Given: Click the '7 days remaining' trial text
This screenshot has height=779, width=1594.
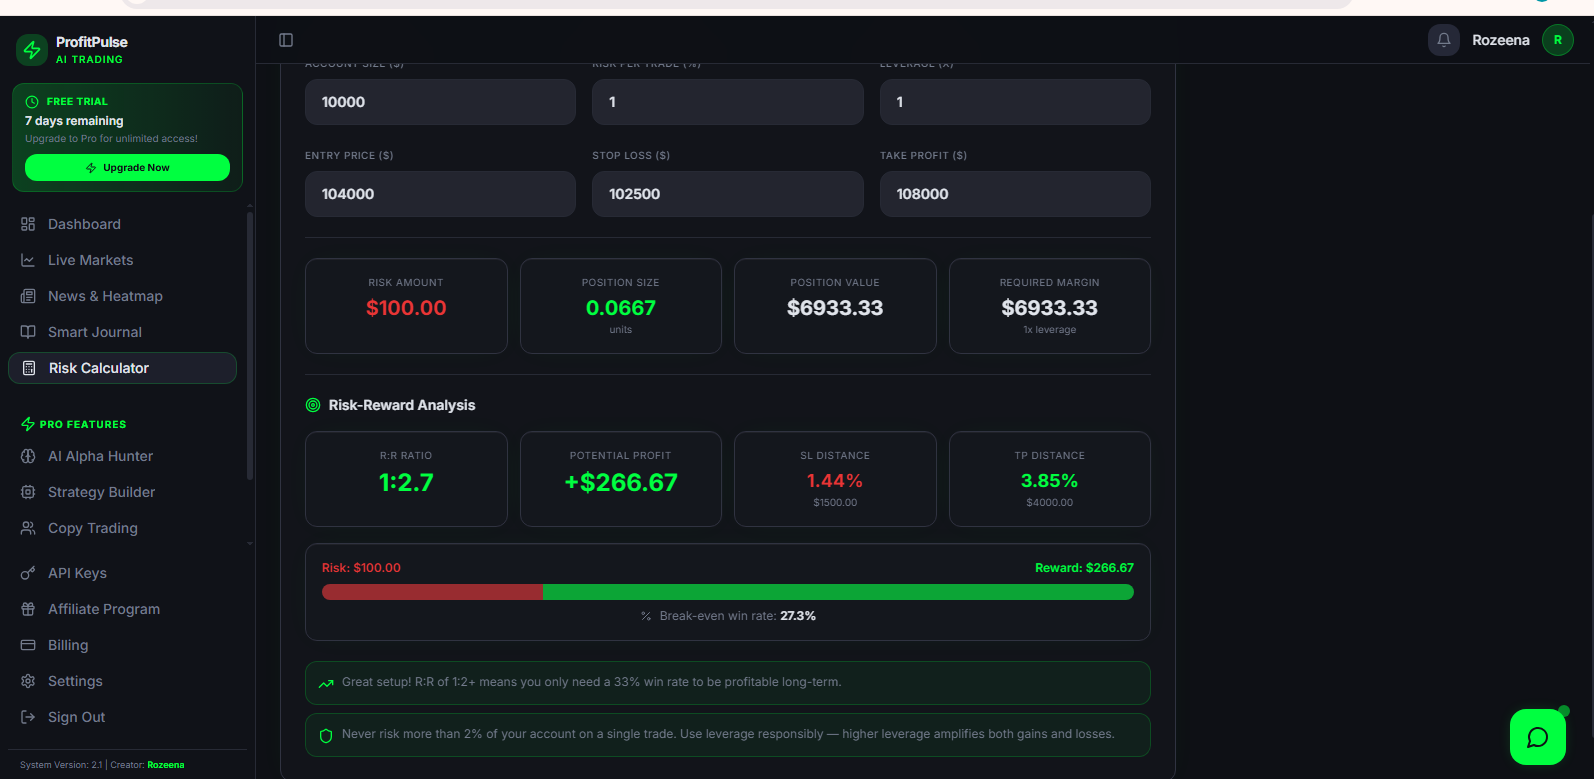Looking at the screenshot, I should tap(74, 121).
